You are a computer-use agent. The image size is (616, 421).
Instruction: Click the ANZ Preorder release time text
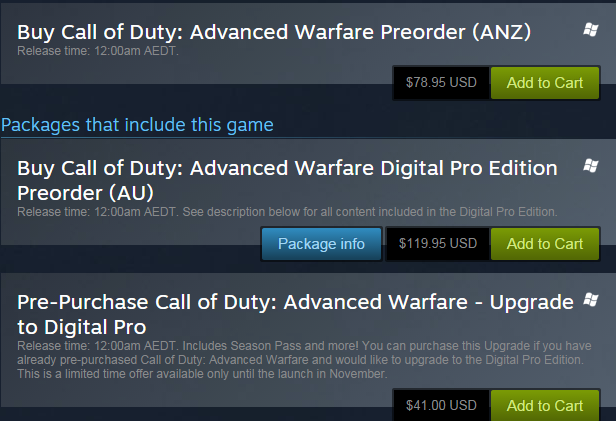pyautogui.click(x=97, y=52)
